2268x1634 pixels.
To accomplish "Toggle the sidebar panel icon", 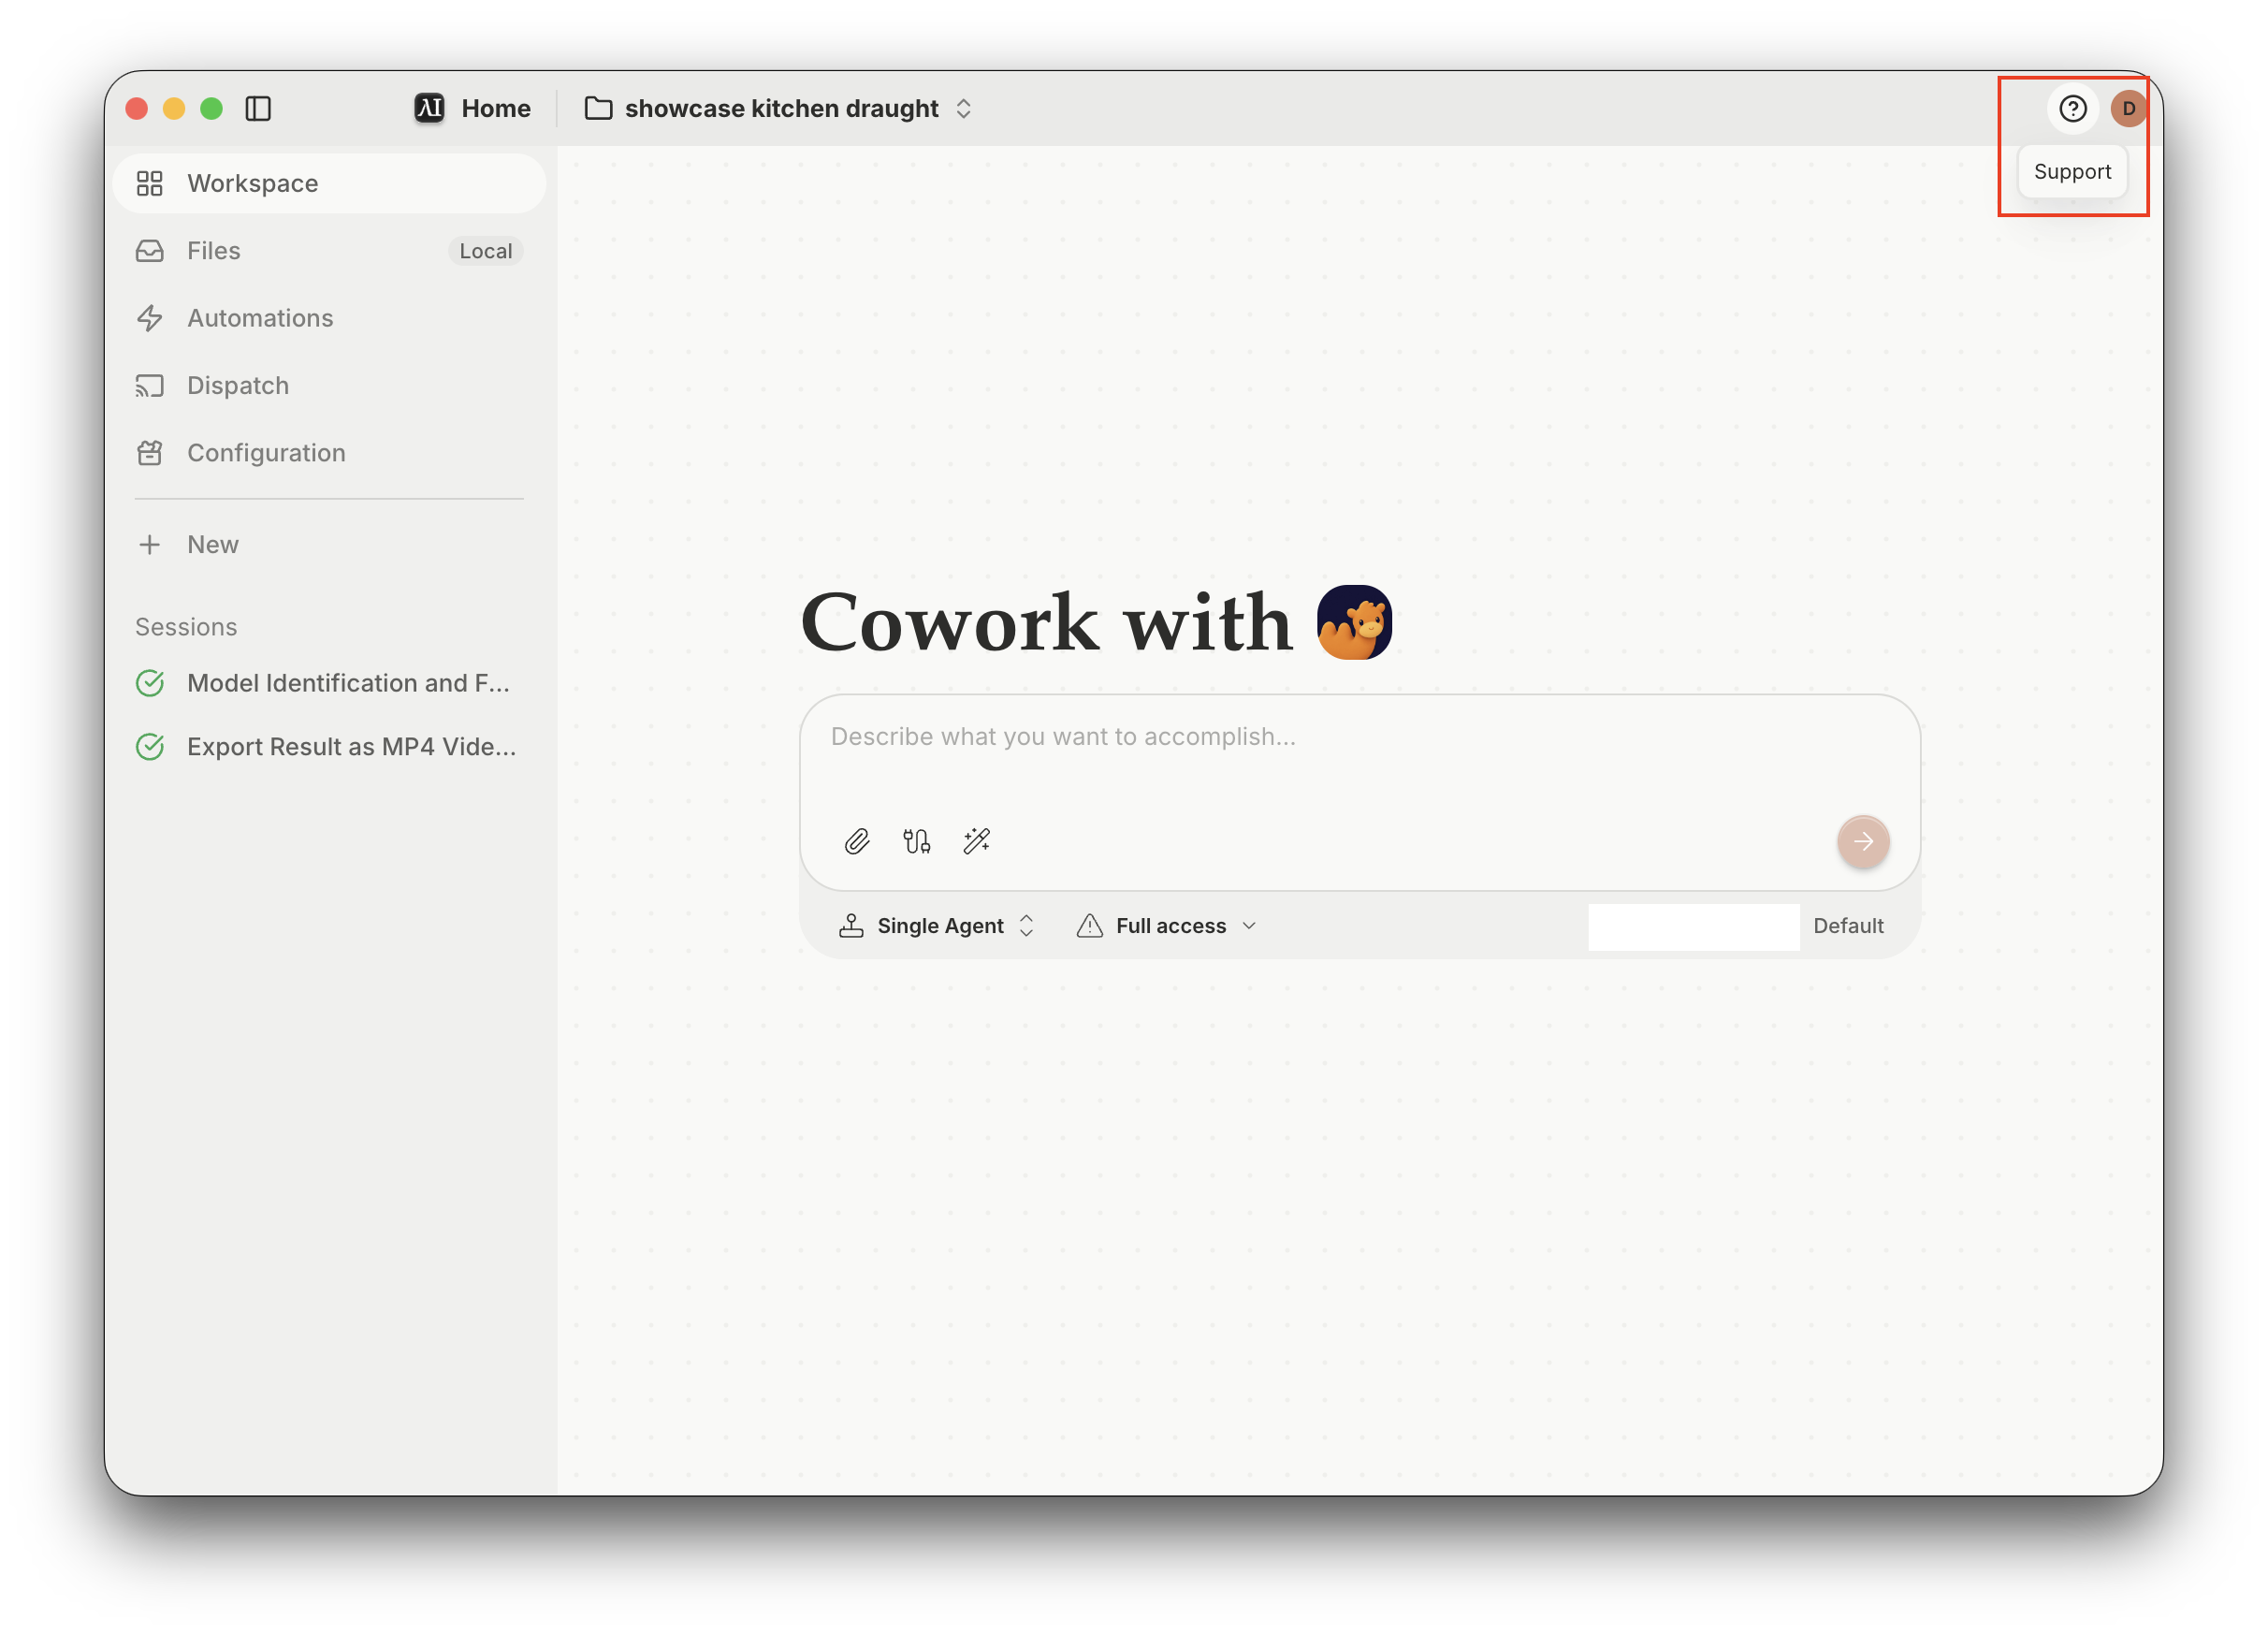I will (x=258, y=108).
